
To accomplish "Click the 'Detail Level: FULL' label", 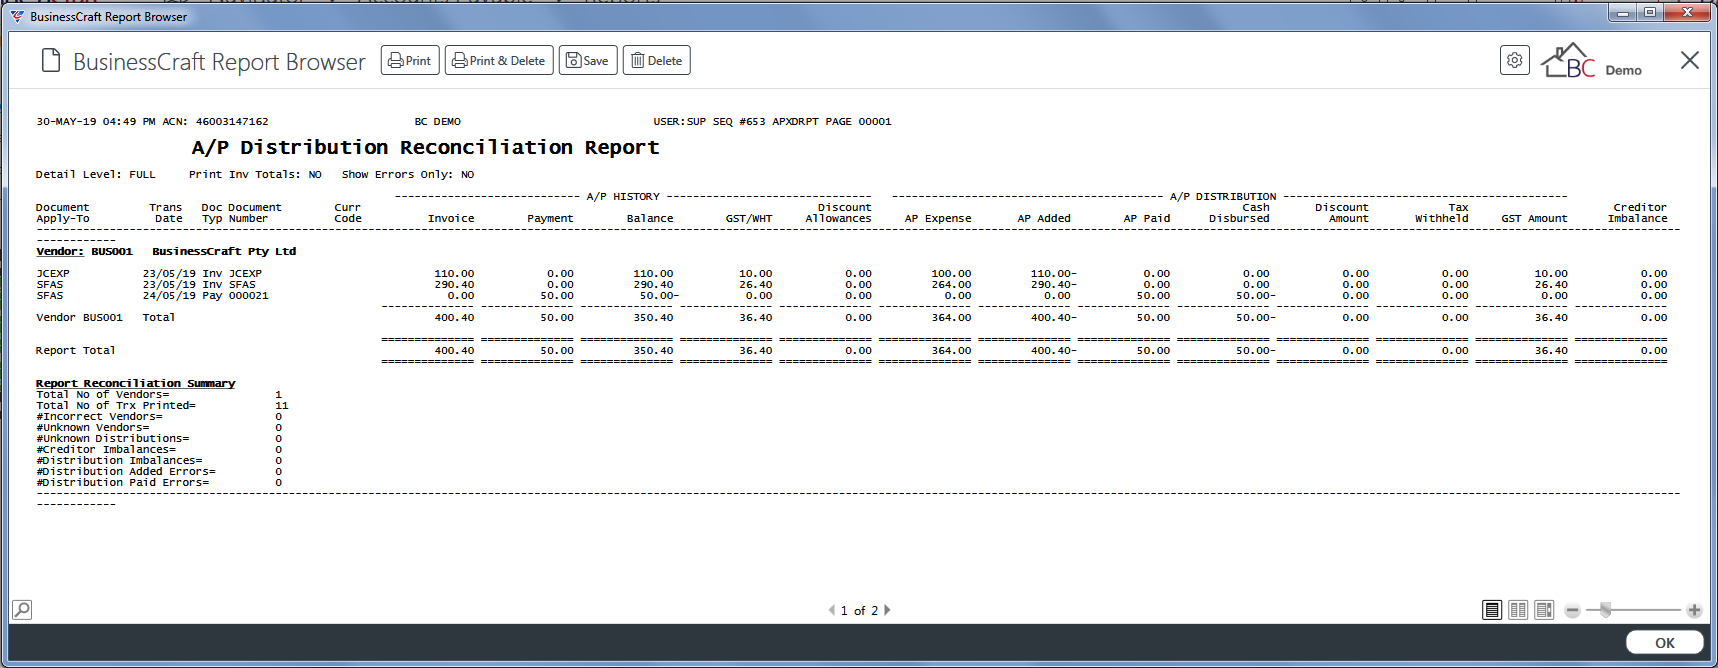I will tap(96, 174).
